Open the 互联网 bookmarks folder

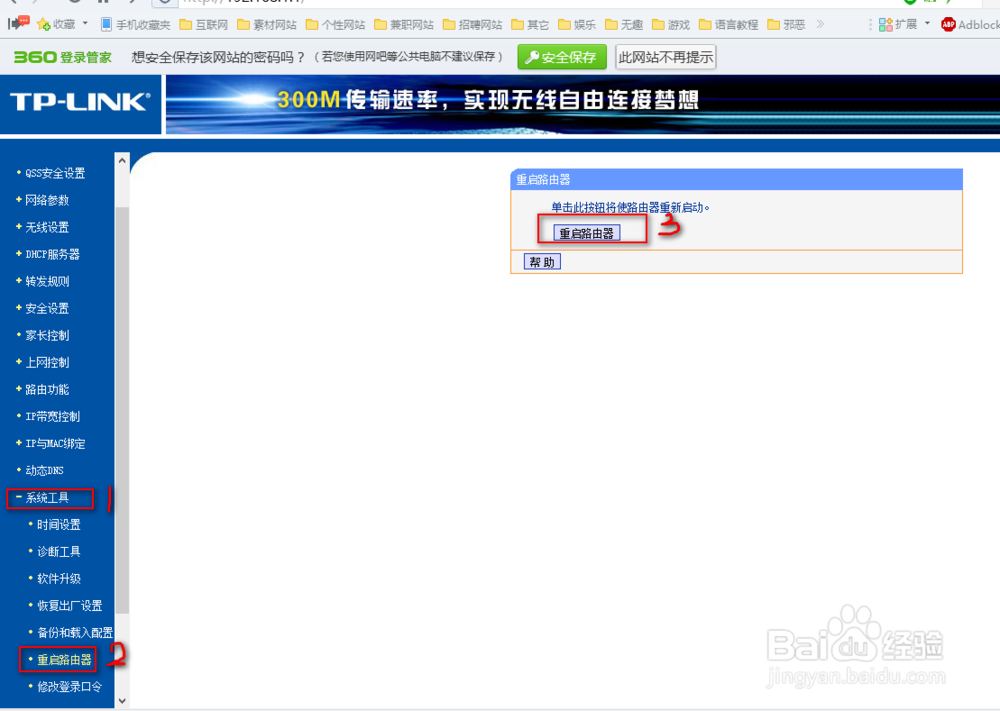coord(205,24)
